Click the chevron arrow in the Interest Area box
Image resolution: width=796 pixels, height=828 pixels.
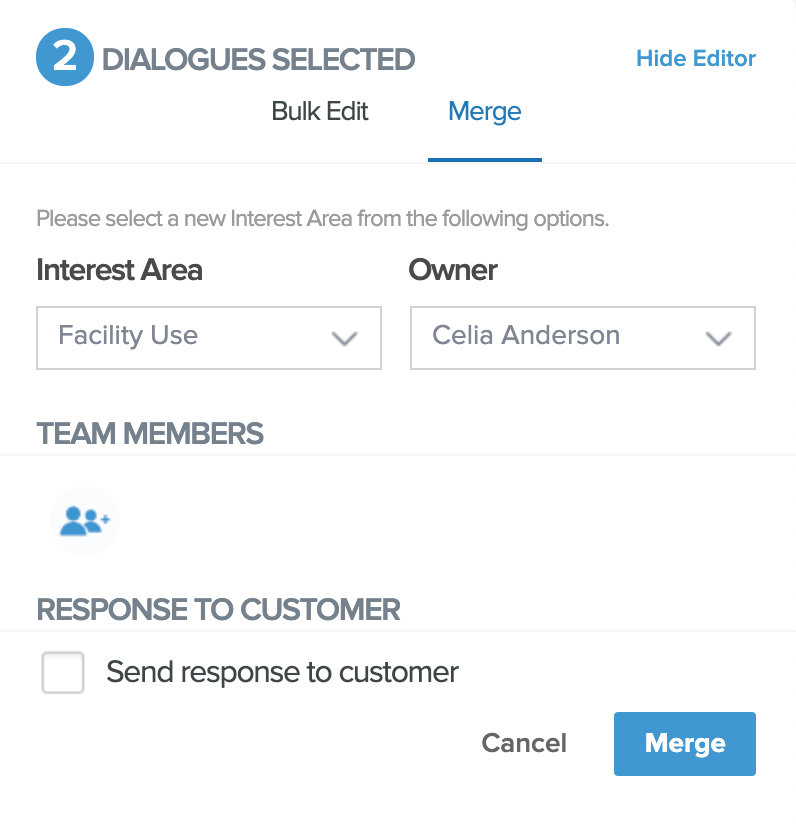345,338
